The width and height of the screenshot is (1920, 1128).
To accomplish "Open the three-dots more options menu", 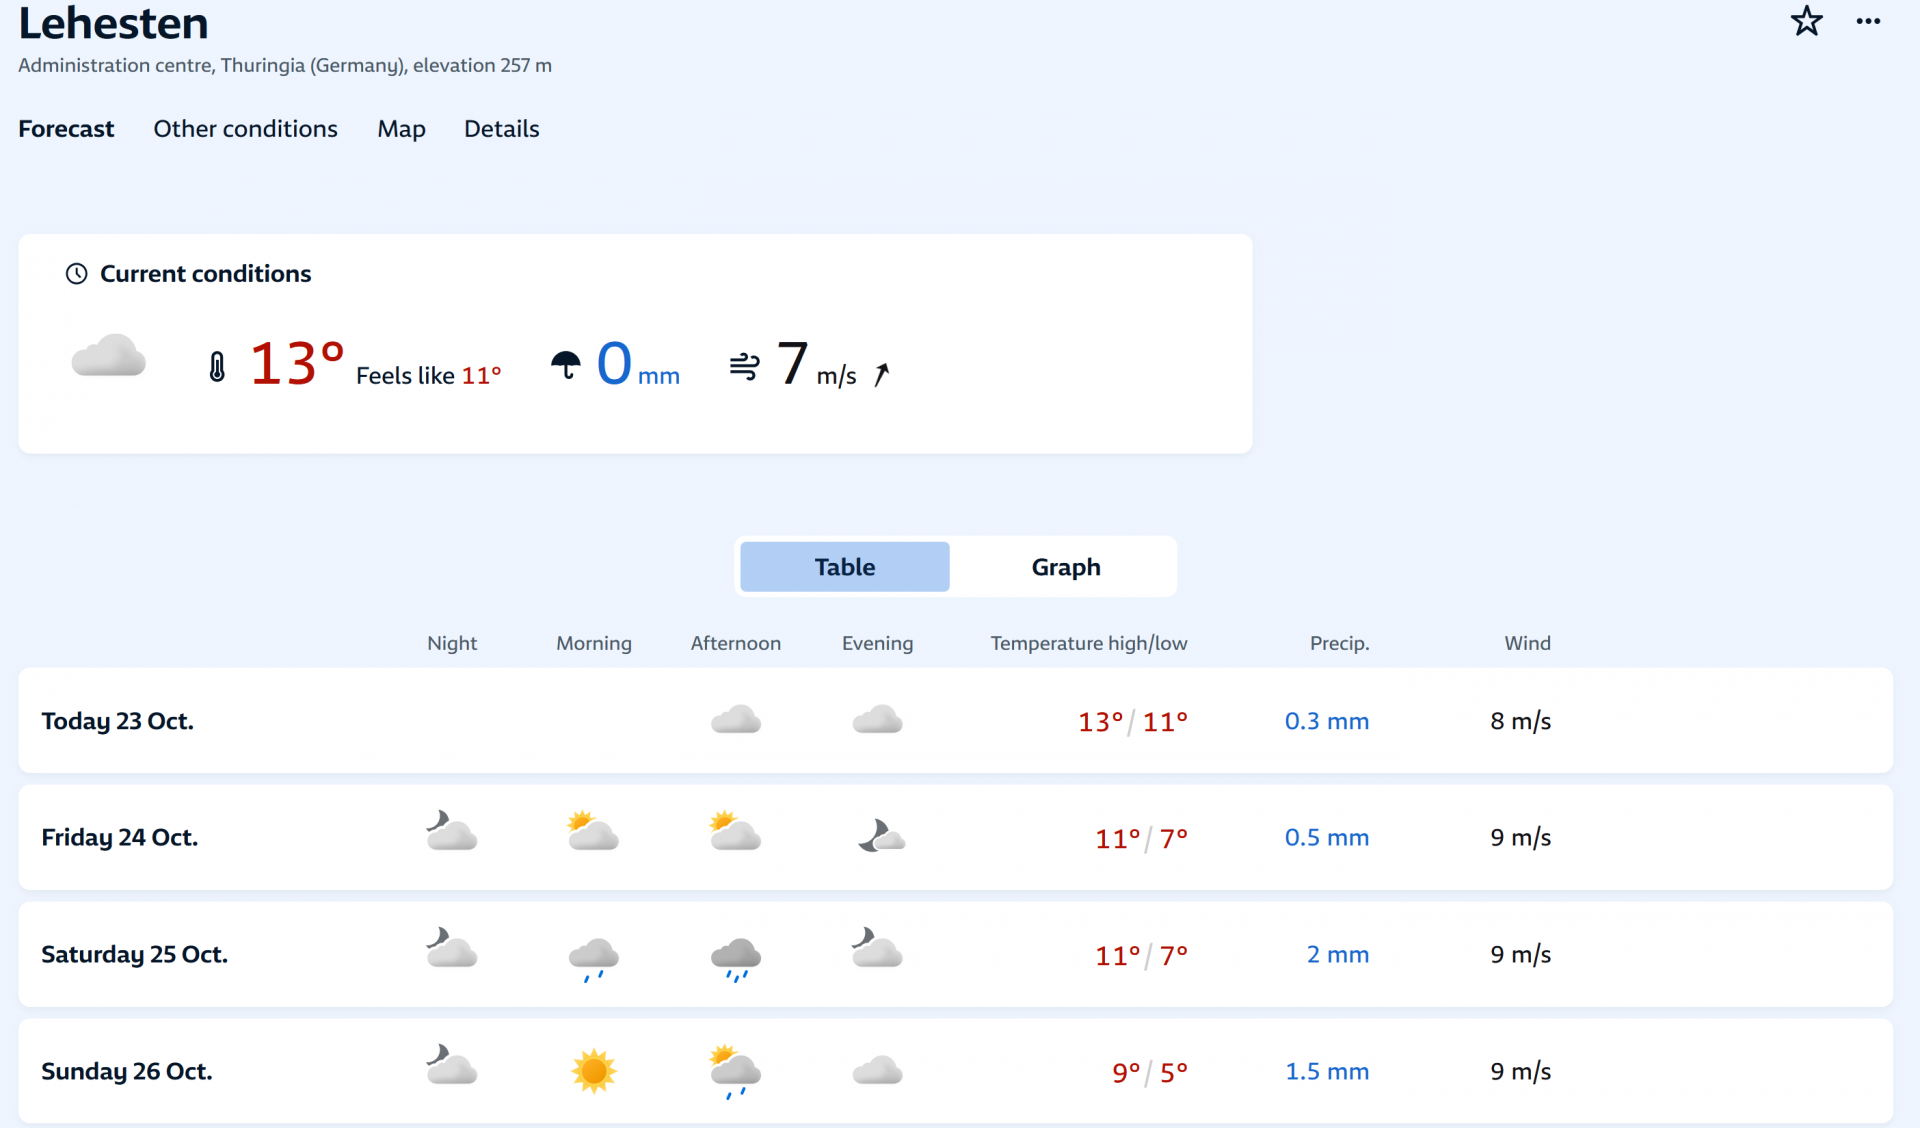I will pos(1868,21).
